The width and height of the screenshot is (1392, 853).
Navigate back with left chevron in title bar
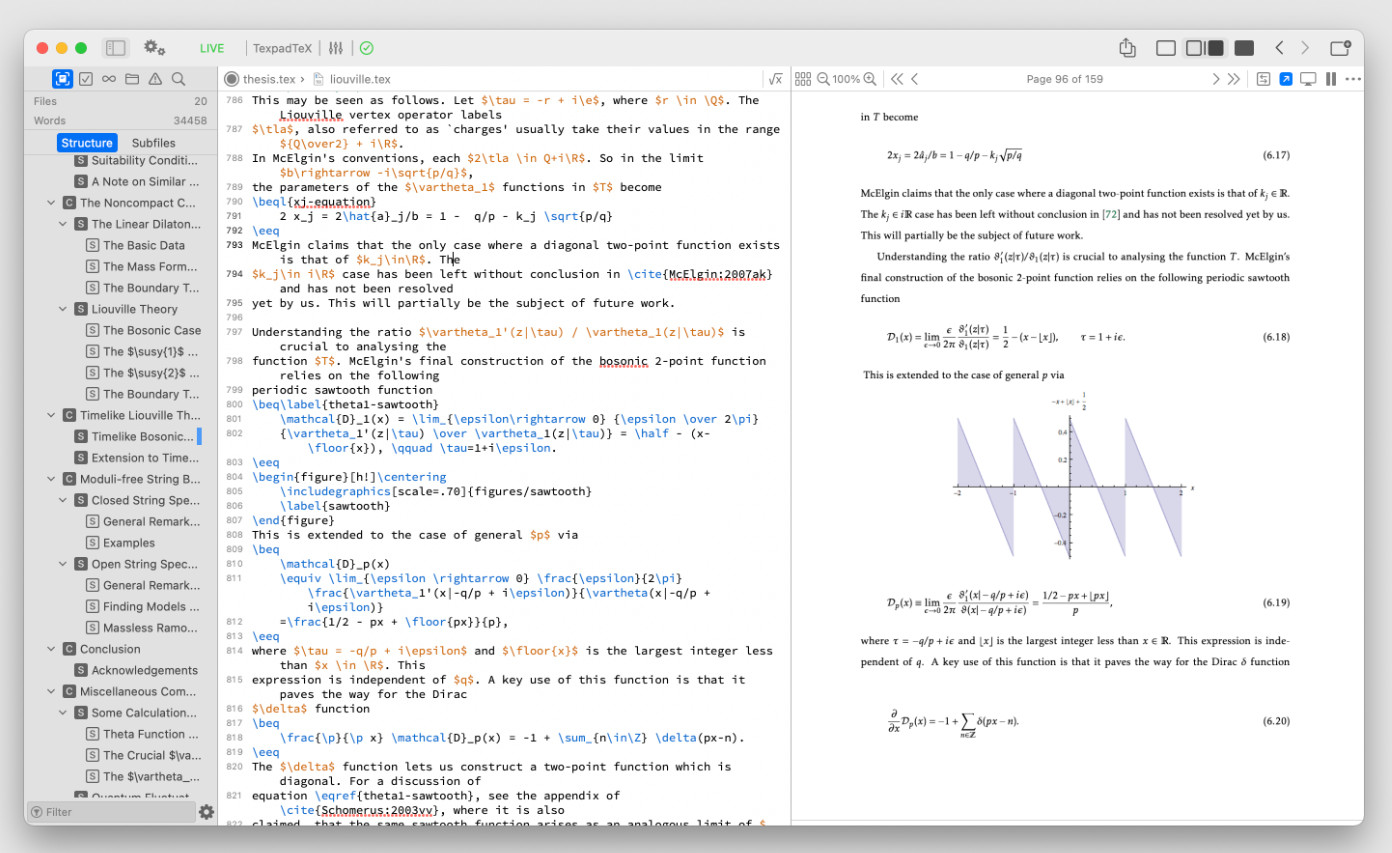click(1279, 48)
